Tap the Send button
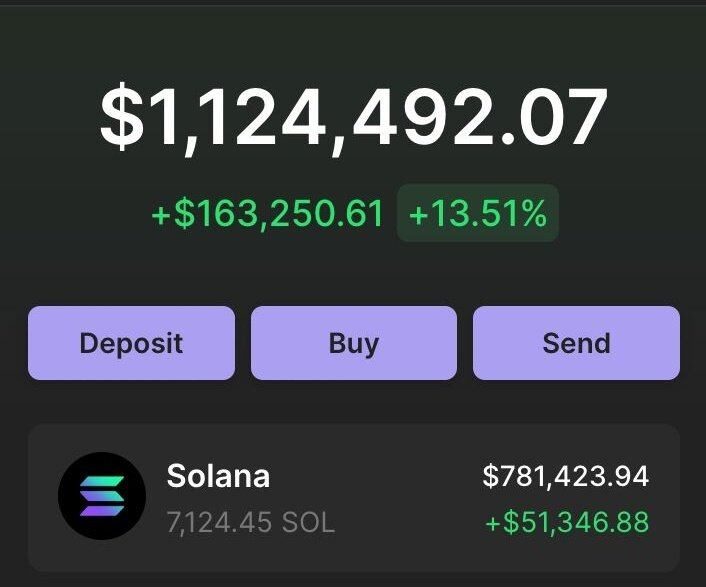This screenshot has width=706, height=587. coord(576,343)
